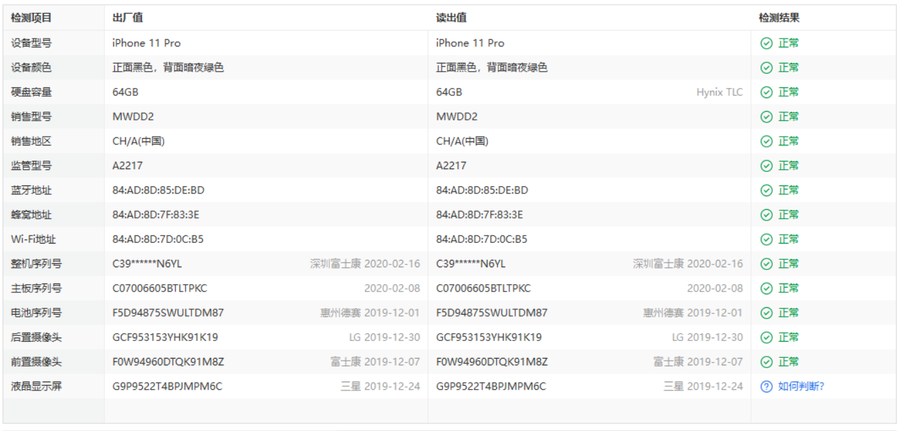Click the 惠州德赛 2019-12-01 note in 读出值 column
Image resolution: width=900 pixels, height=431 pixels.
click(693, 313)
